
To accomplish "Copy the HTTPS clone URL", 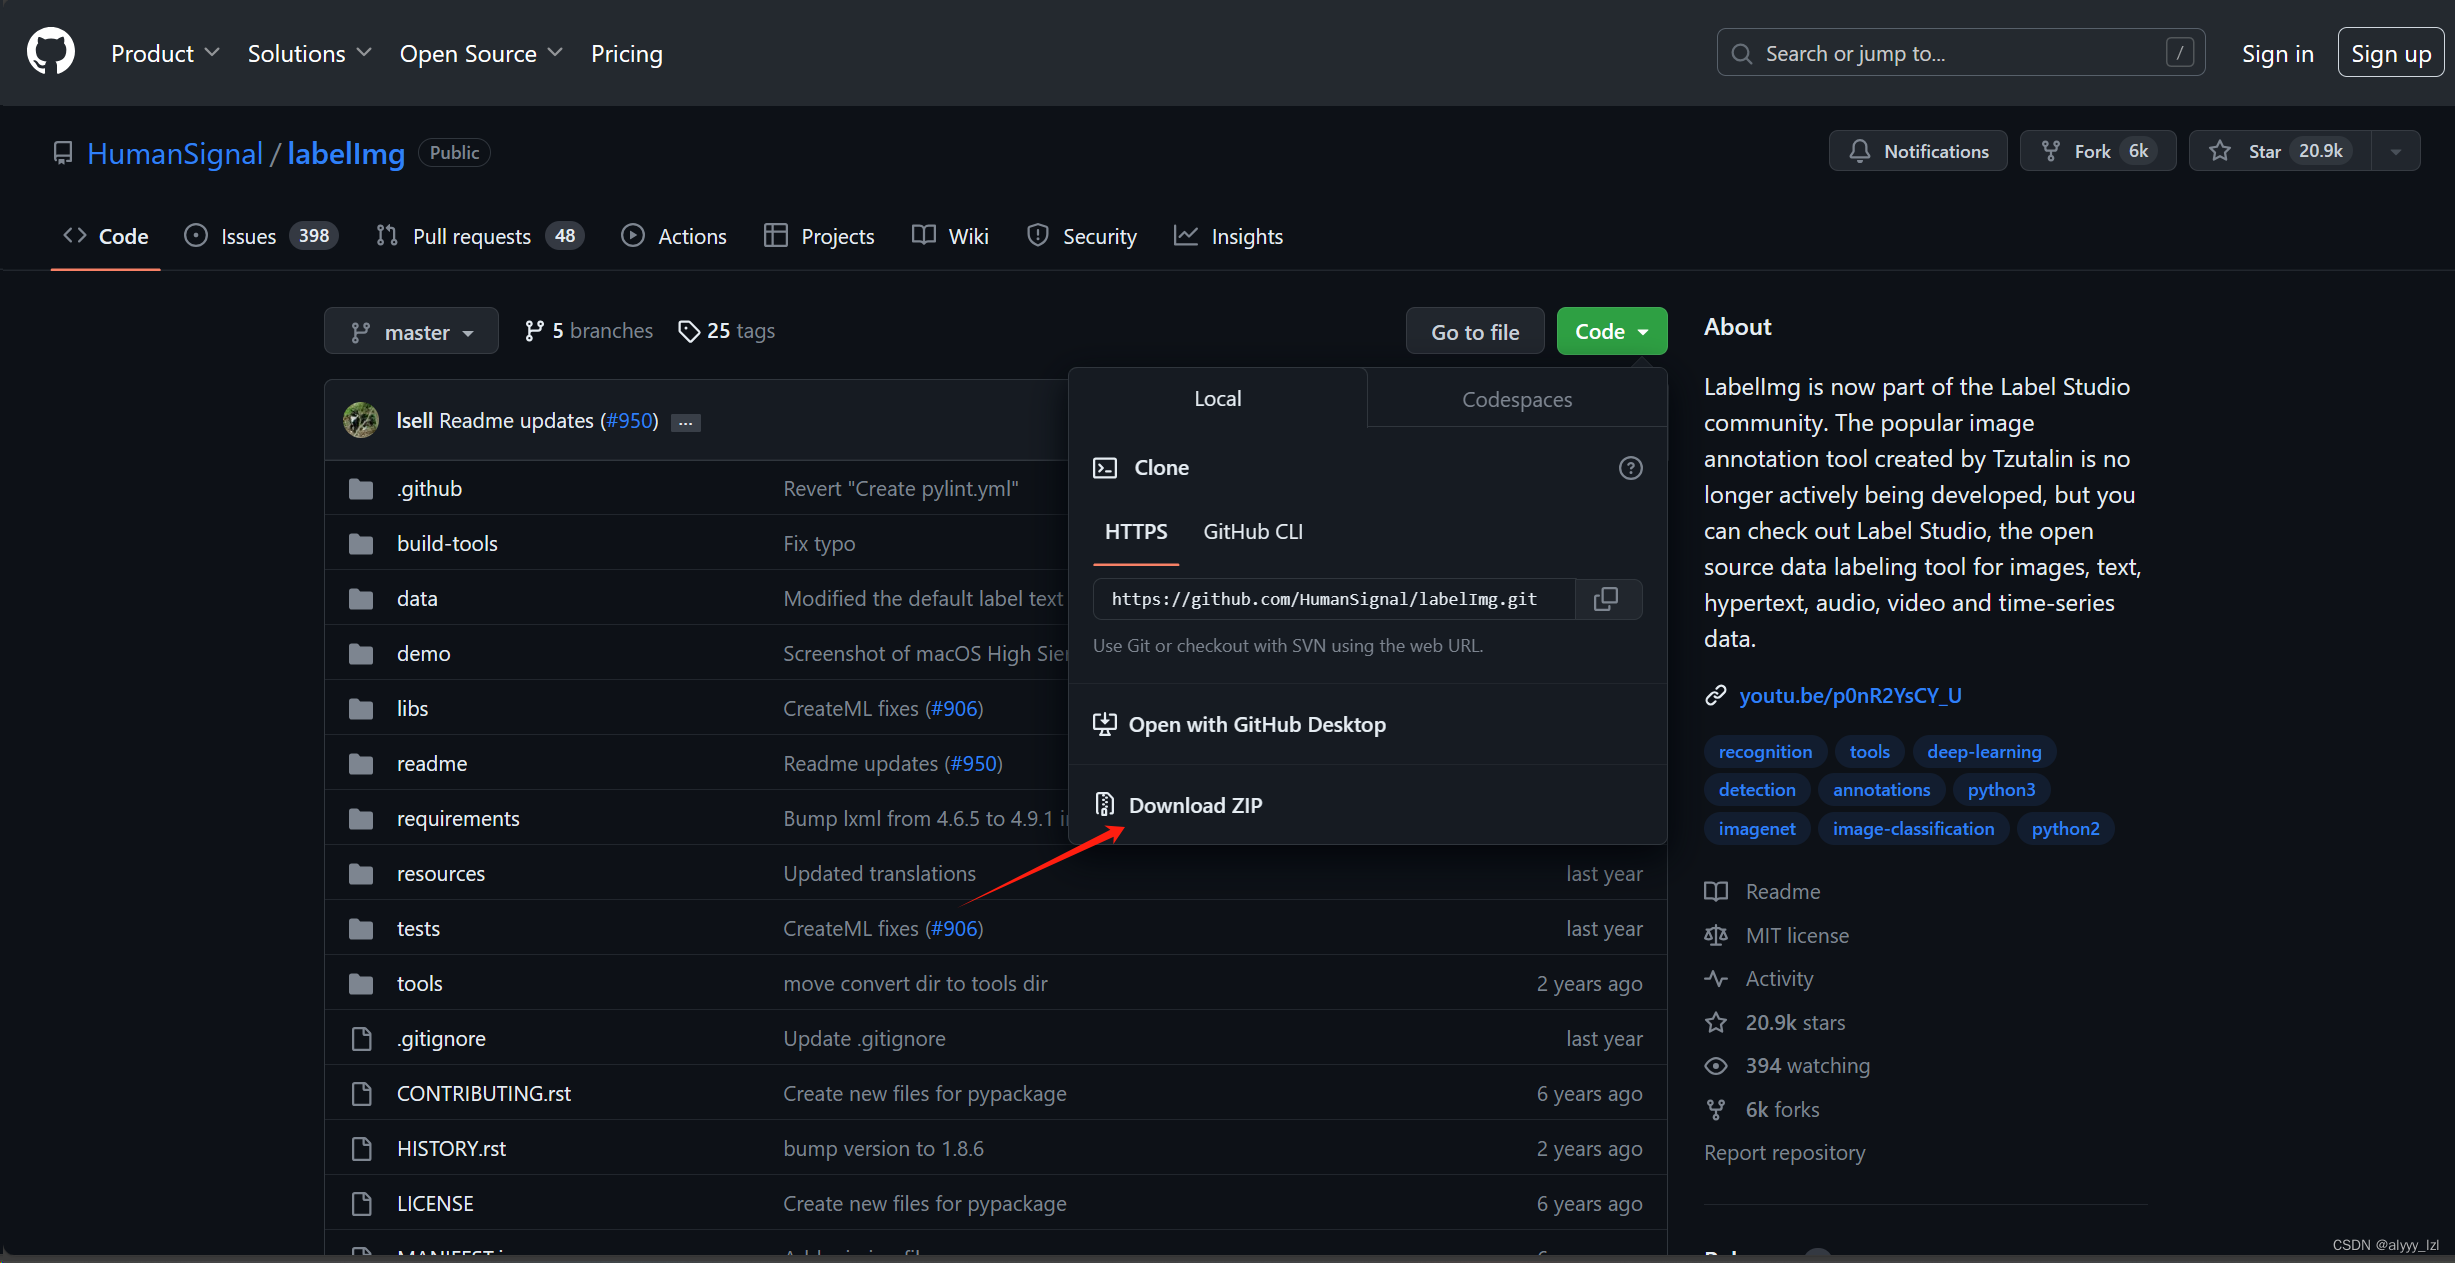I will click(x=1606, y=599).
